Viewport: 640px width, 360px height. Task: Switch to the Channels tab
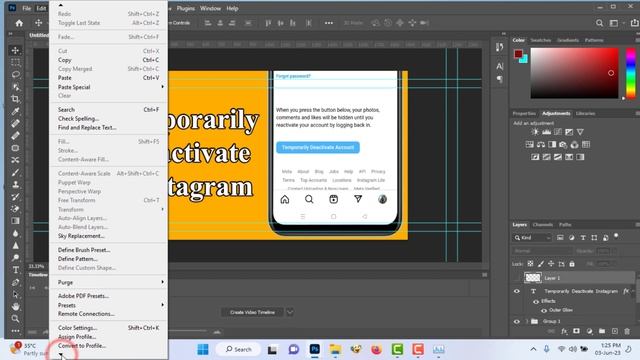click(x=543, y=225)
